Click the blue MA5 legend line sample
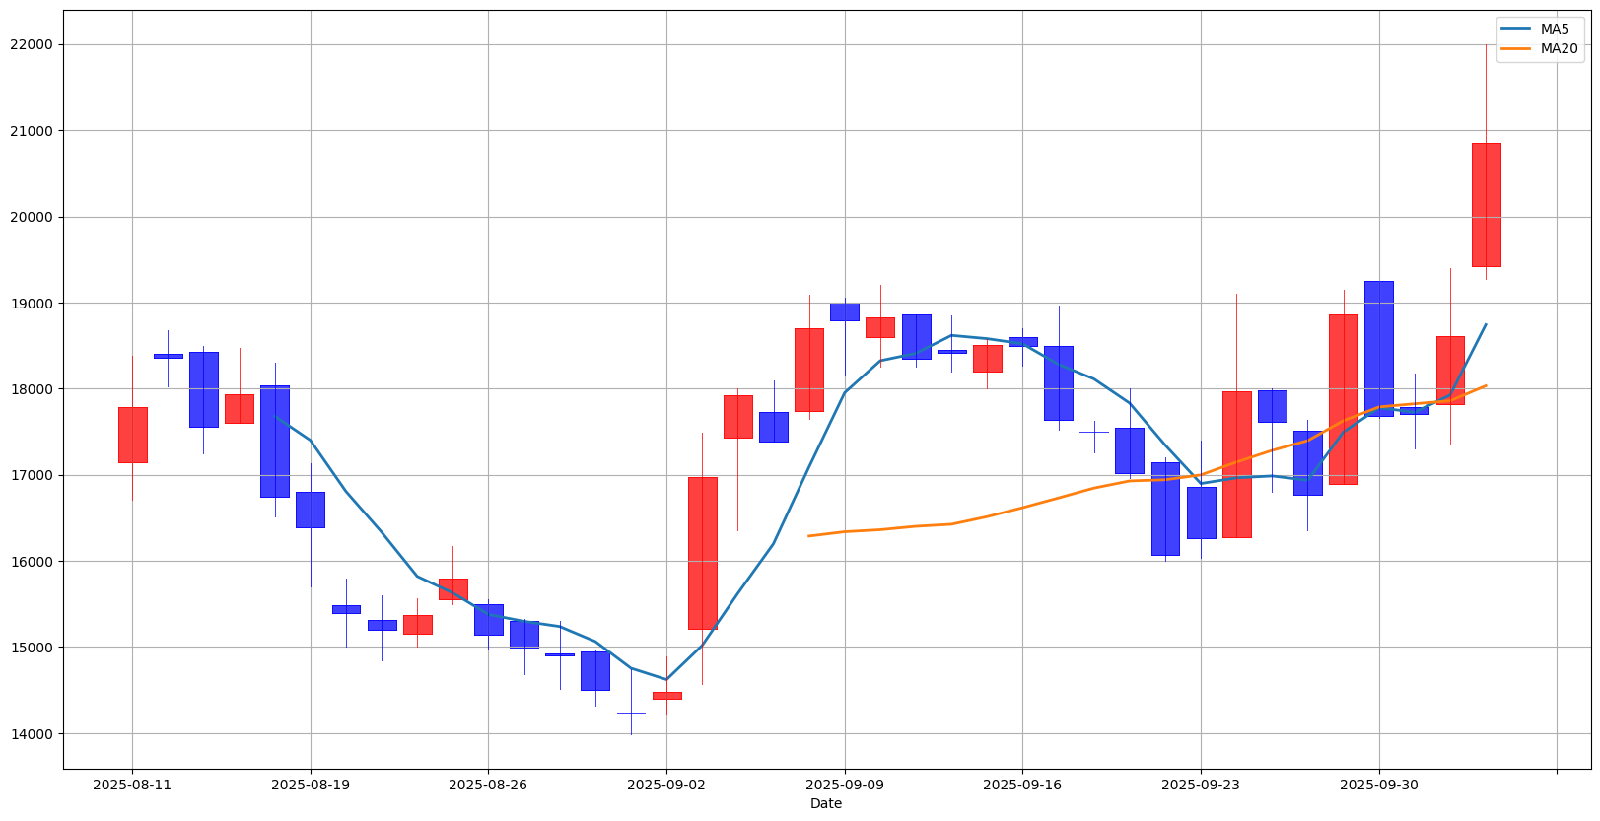1600x821 pixels. tap(1516, 29)
